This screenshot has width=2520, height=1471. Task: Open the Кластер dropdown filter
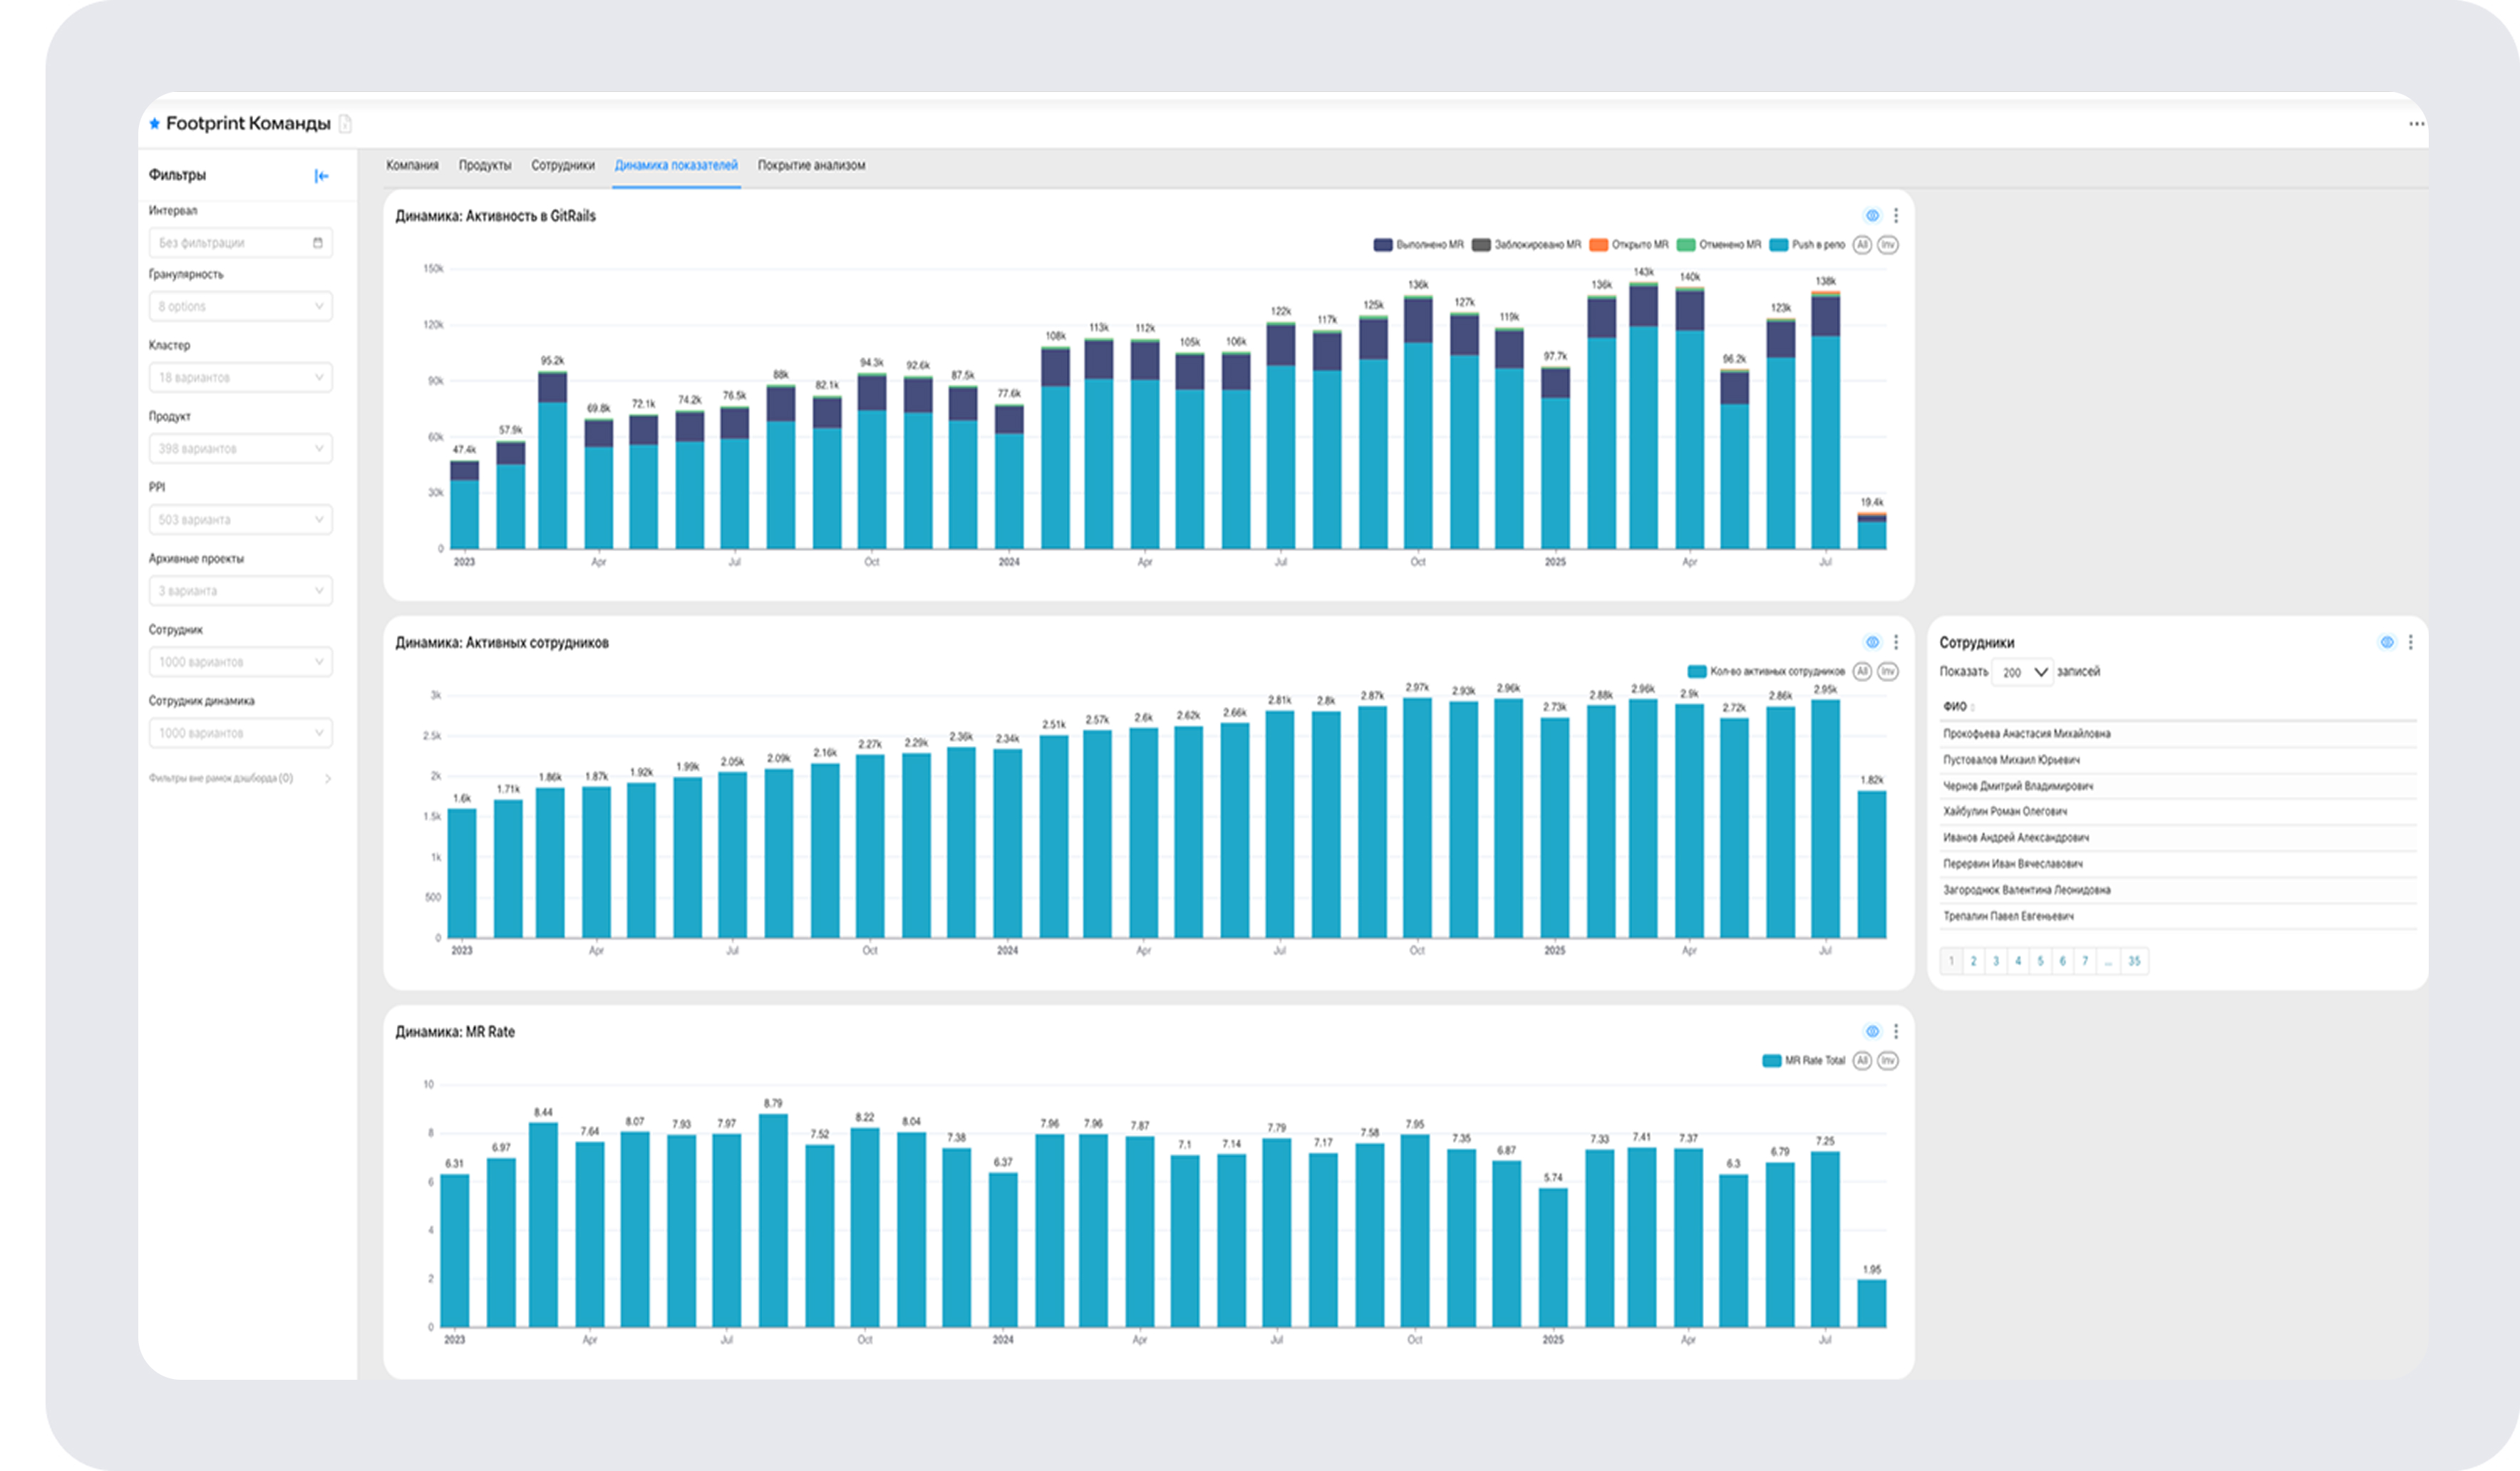240,378
